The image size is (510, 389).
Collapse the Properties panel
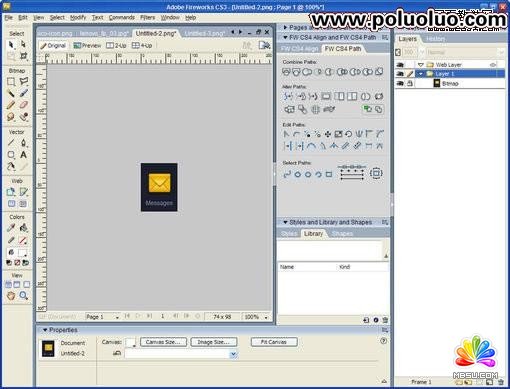(x=45, y=330)
